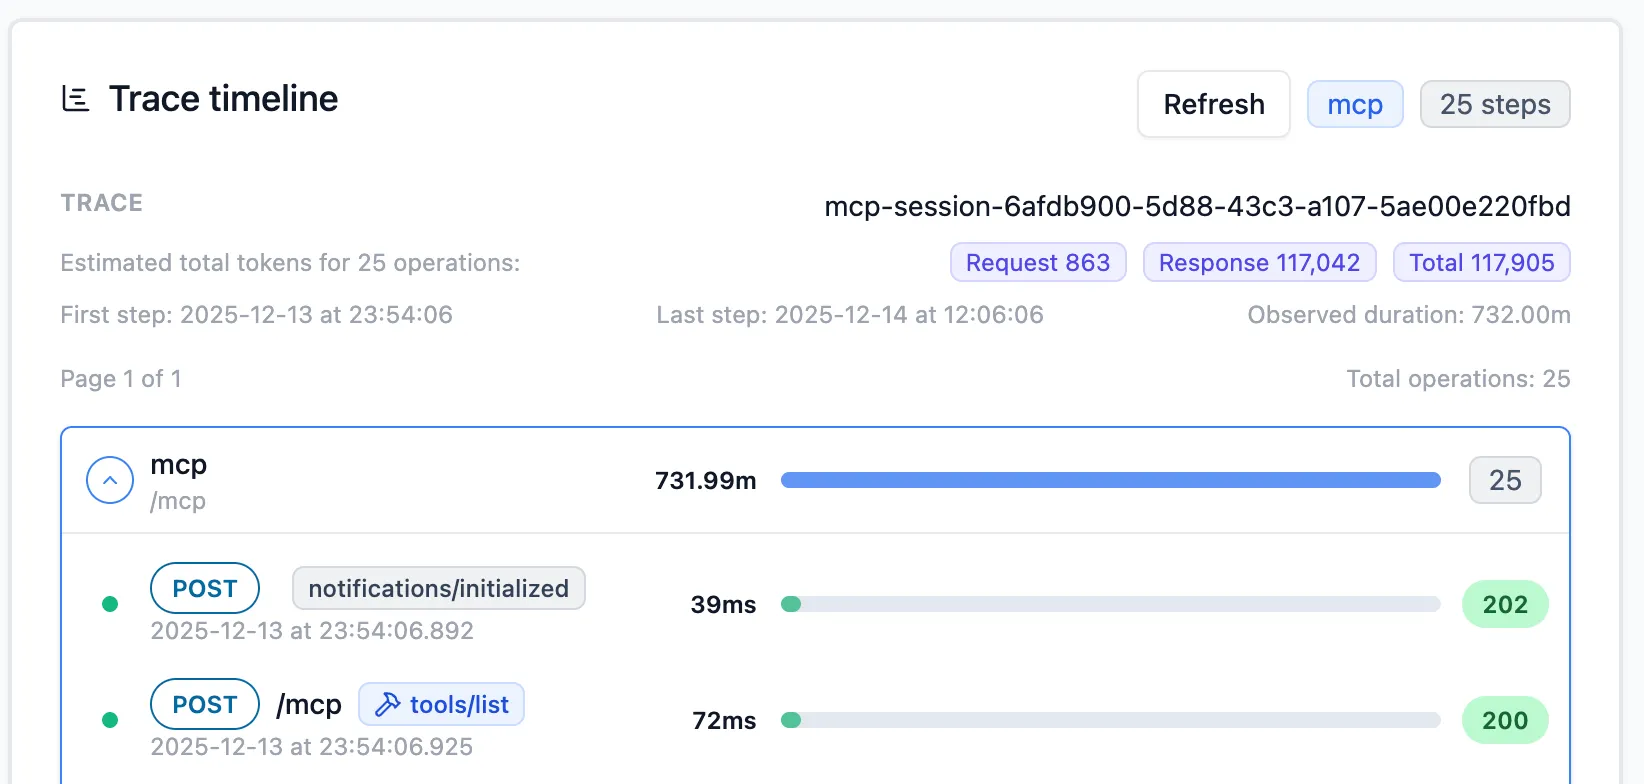This screenshot has height=784, width=1644.
Task: Toggle the POST badge on notifications/initialized row
Action: click(x=204, y=588)
